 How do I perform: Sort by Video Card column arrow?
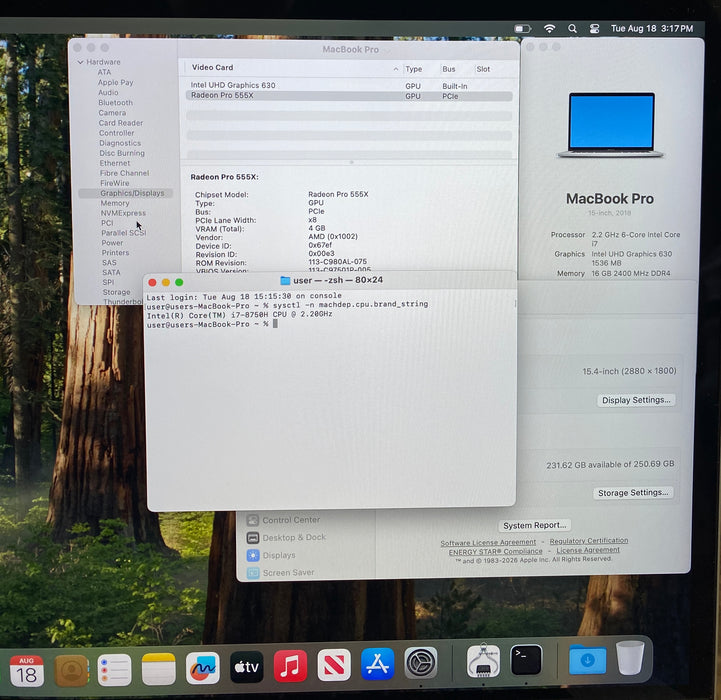coord(396,69)
